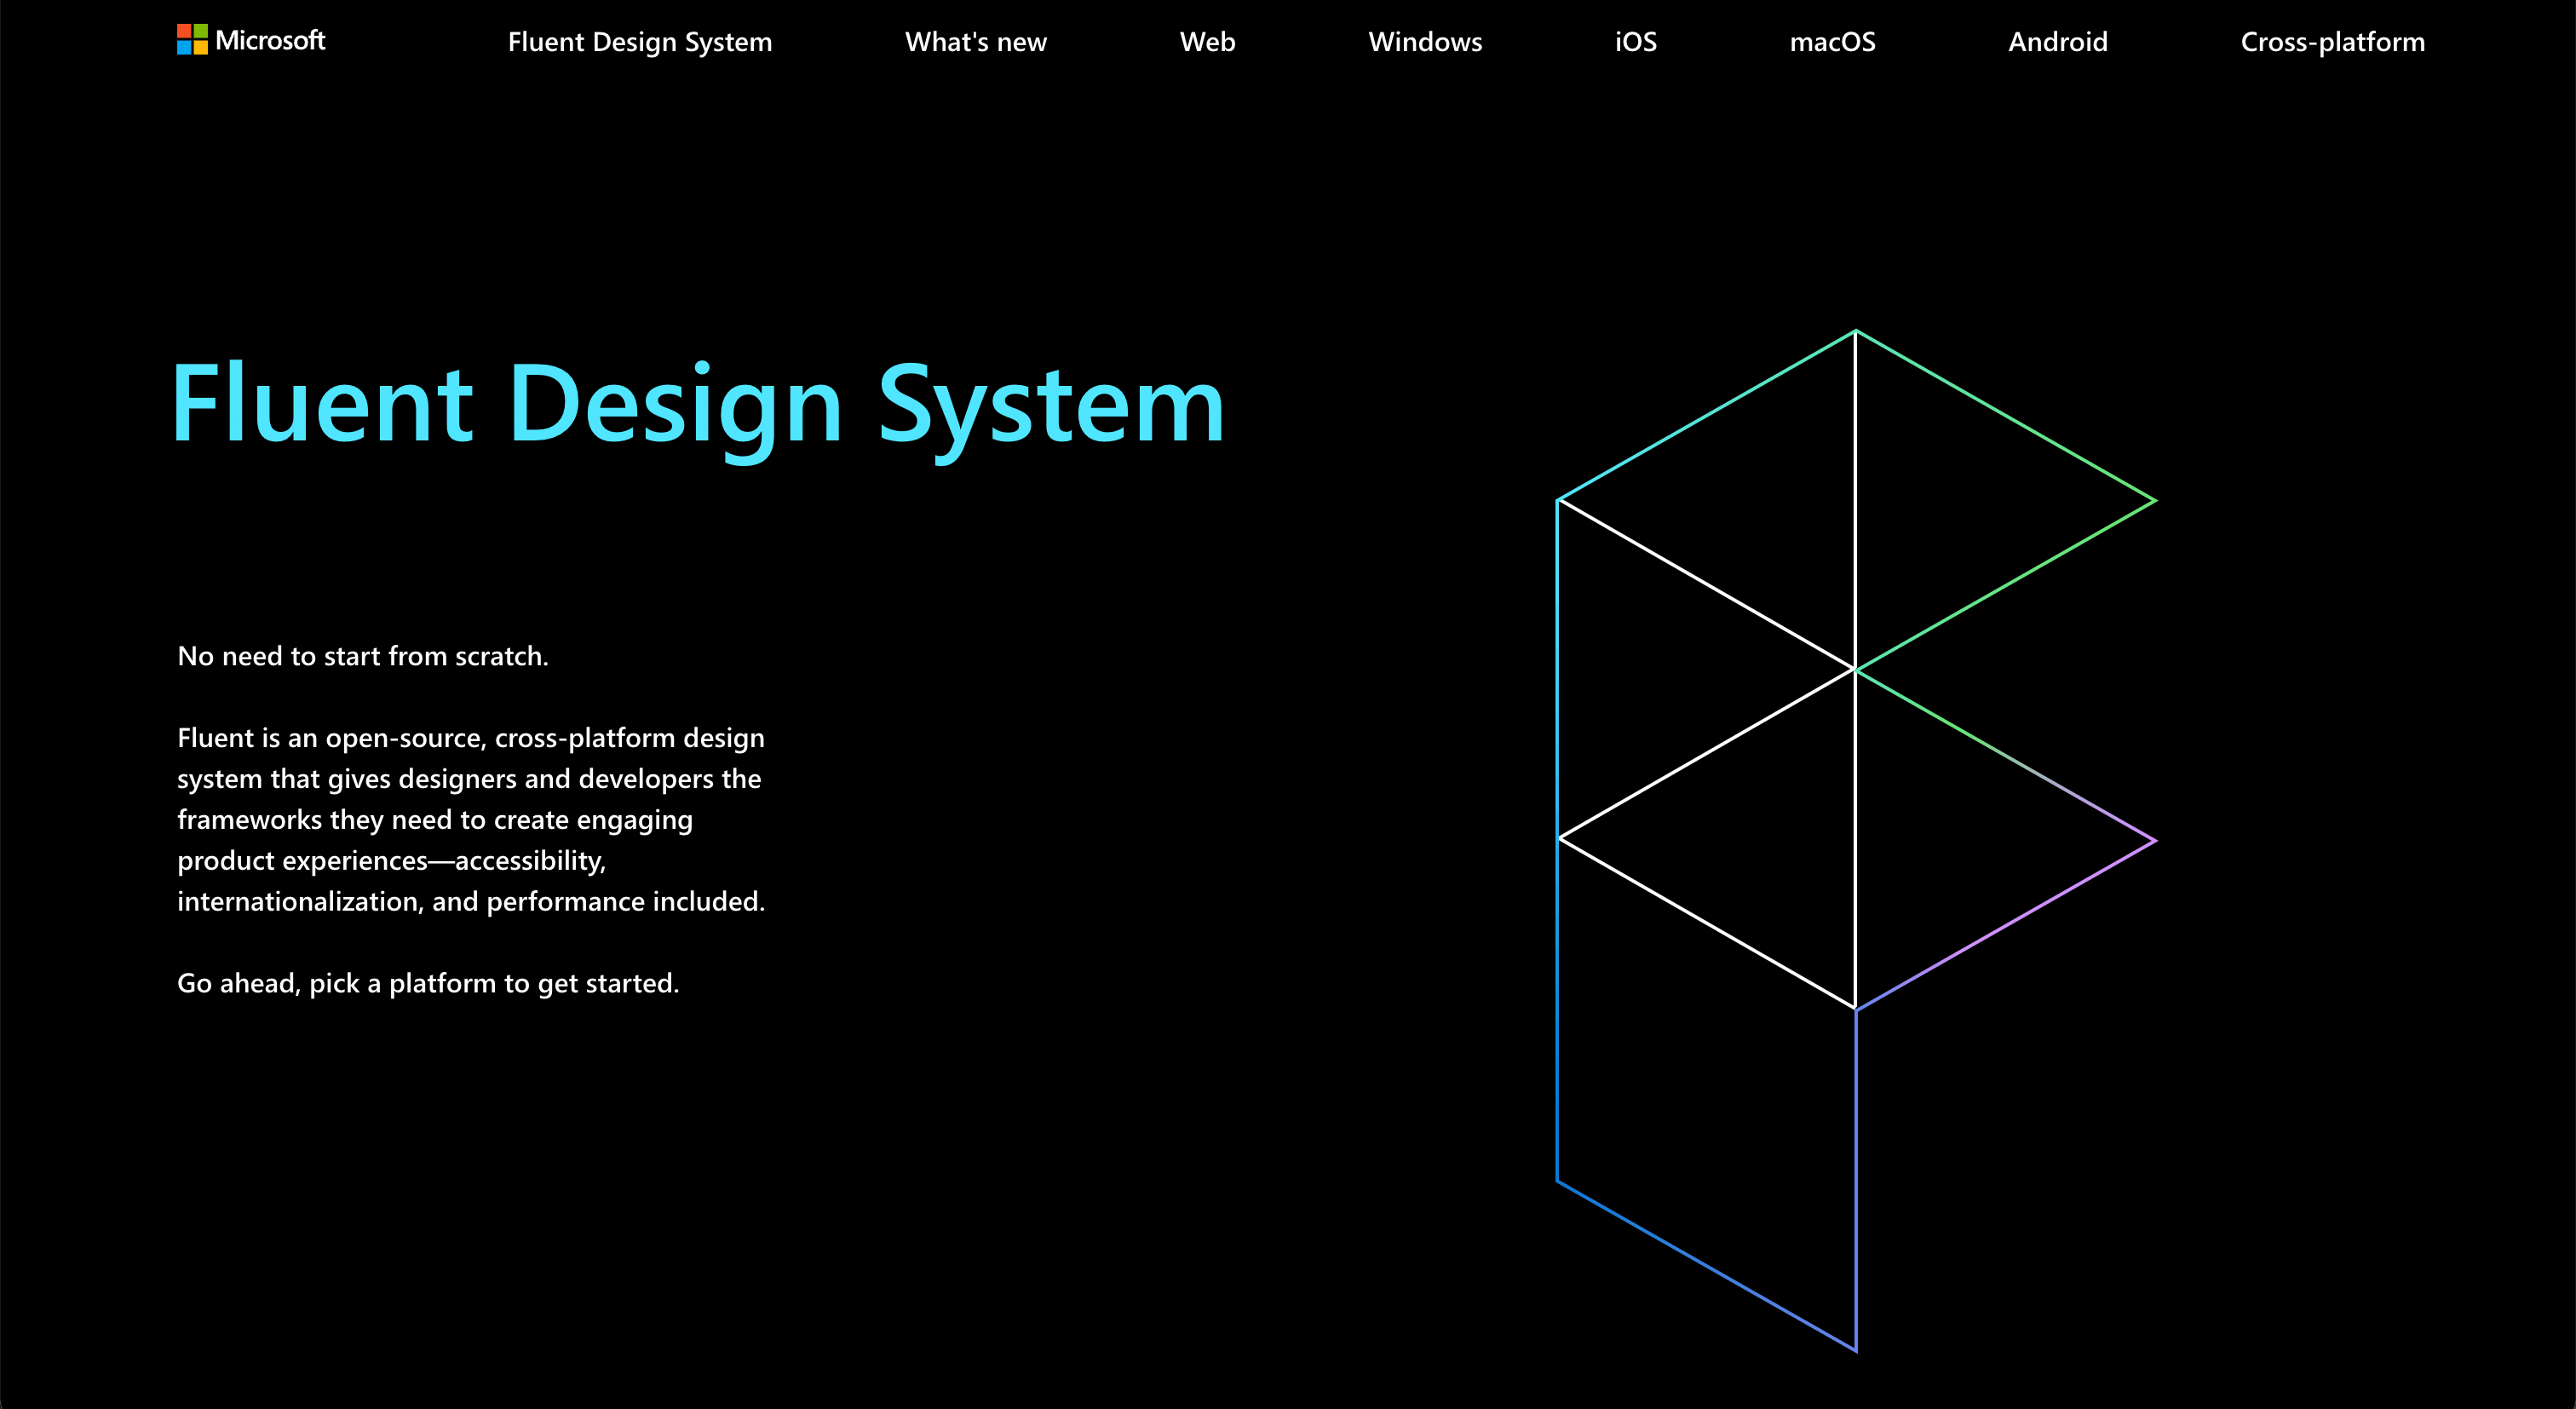
Task: Click 'No need to start from scratch' text
Action: click(x=363, y=656)
